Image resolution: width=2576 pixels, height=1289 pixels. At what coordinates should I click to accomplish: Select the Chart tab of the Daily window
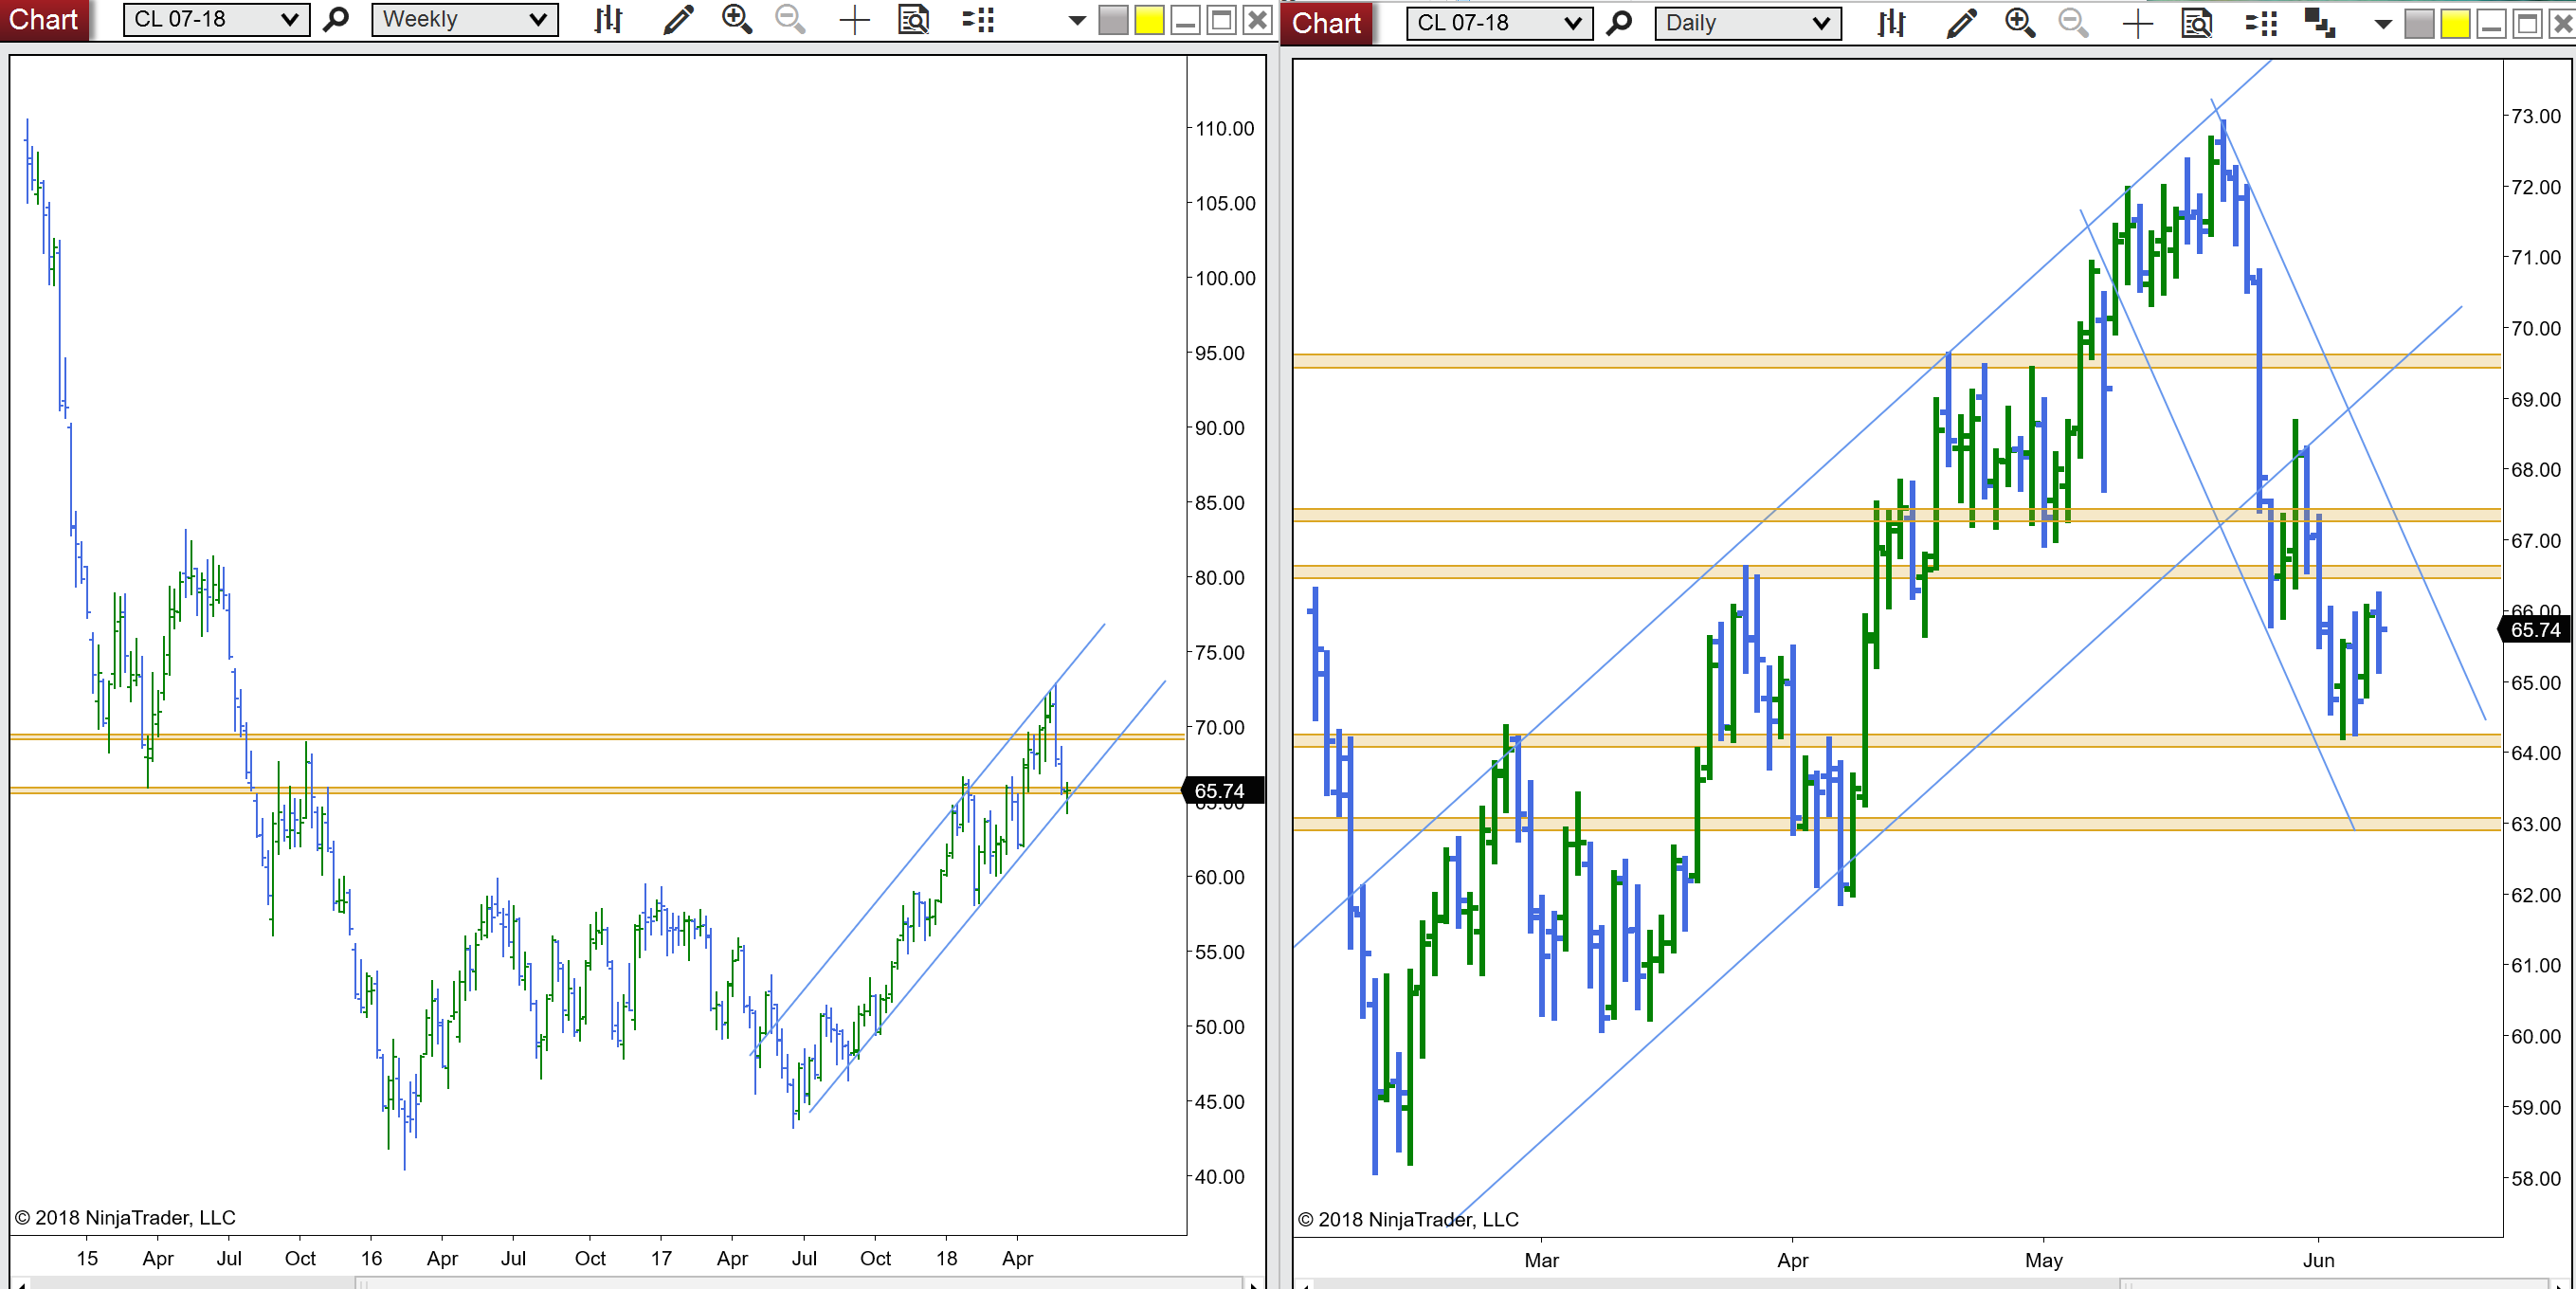[1327, 23]
